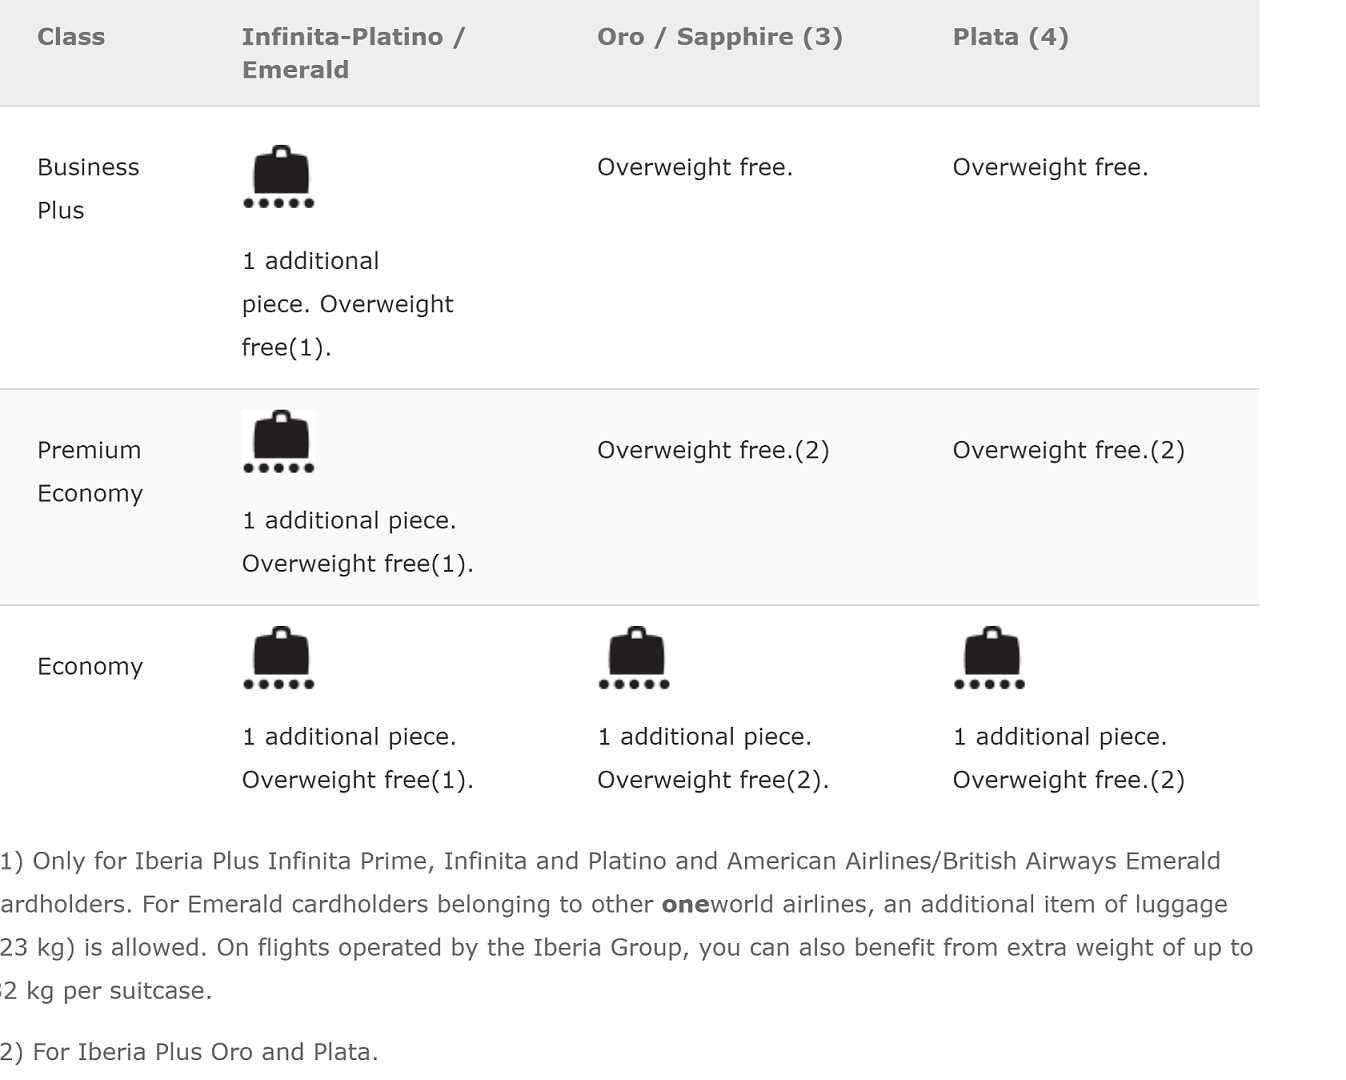The height and width of the screenshot is (1080, 1346).
Task: Click the "Plata (4)" column header
Action: click(1010, 37)
